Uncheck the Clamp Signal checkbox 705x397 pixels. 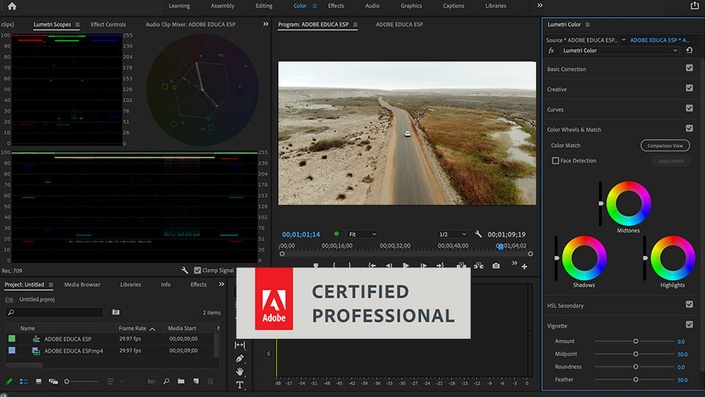(197, 270)
